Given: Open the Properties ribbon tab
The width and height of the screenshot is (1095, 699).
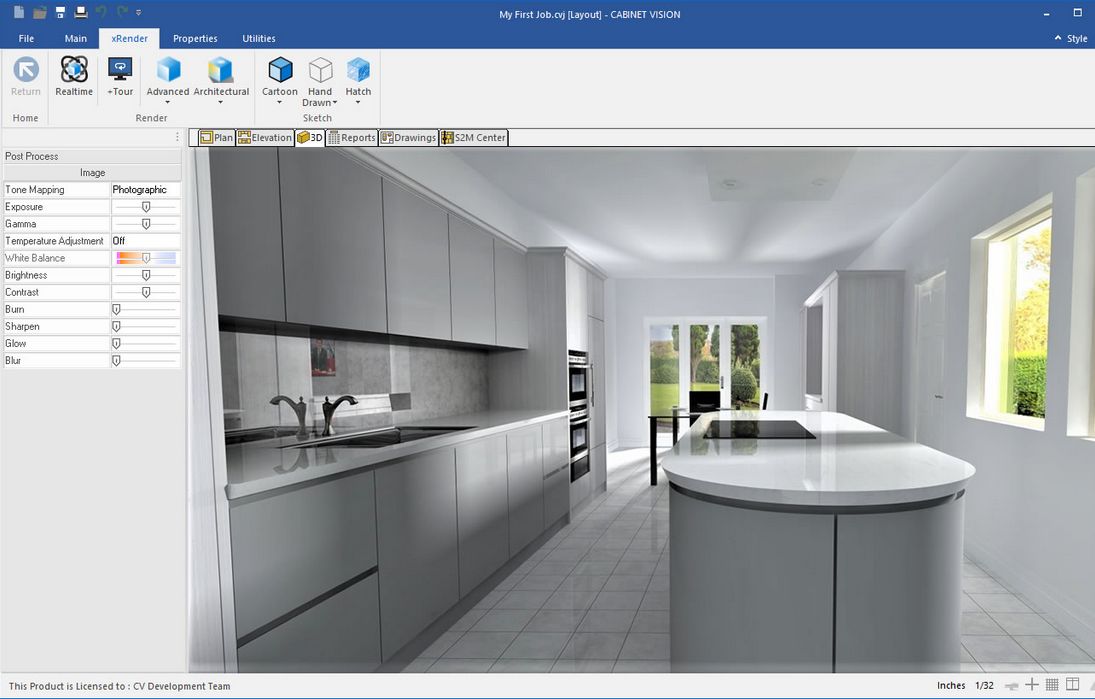Looking at the screenshot, I should 194,38.
